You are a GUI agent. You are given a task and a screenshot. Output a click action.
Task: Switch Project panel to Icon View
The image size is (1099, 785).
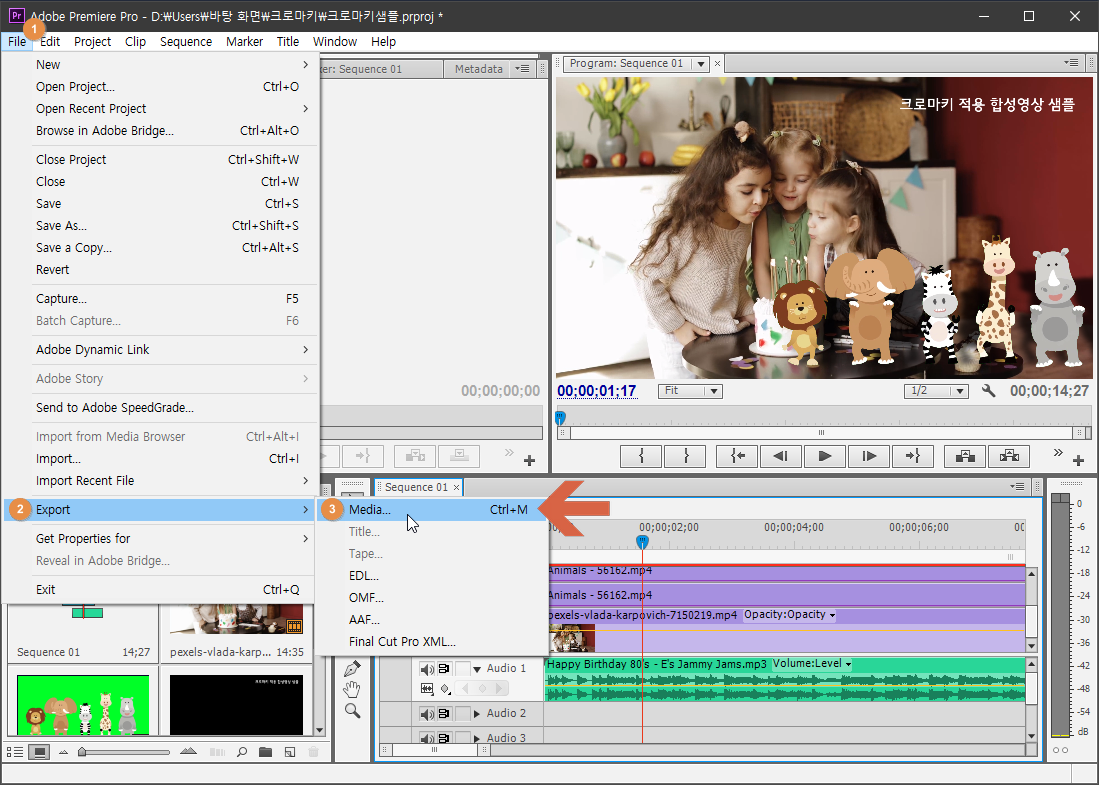pos(40,752)
